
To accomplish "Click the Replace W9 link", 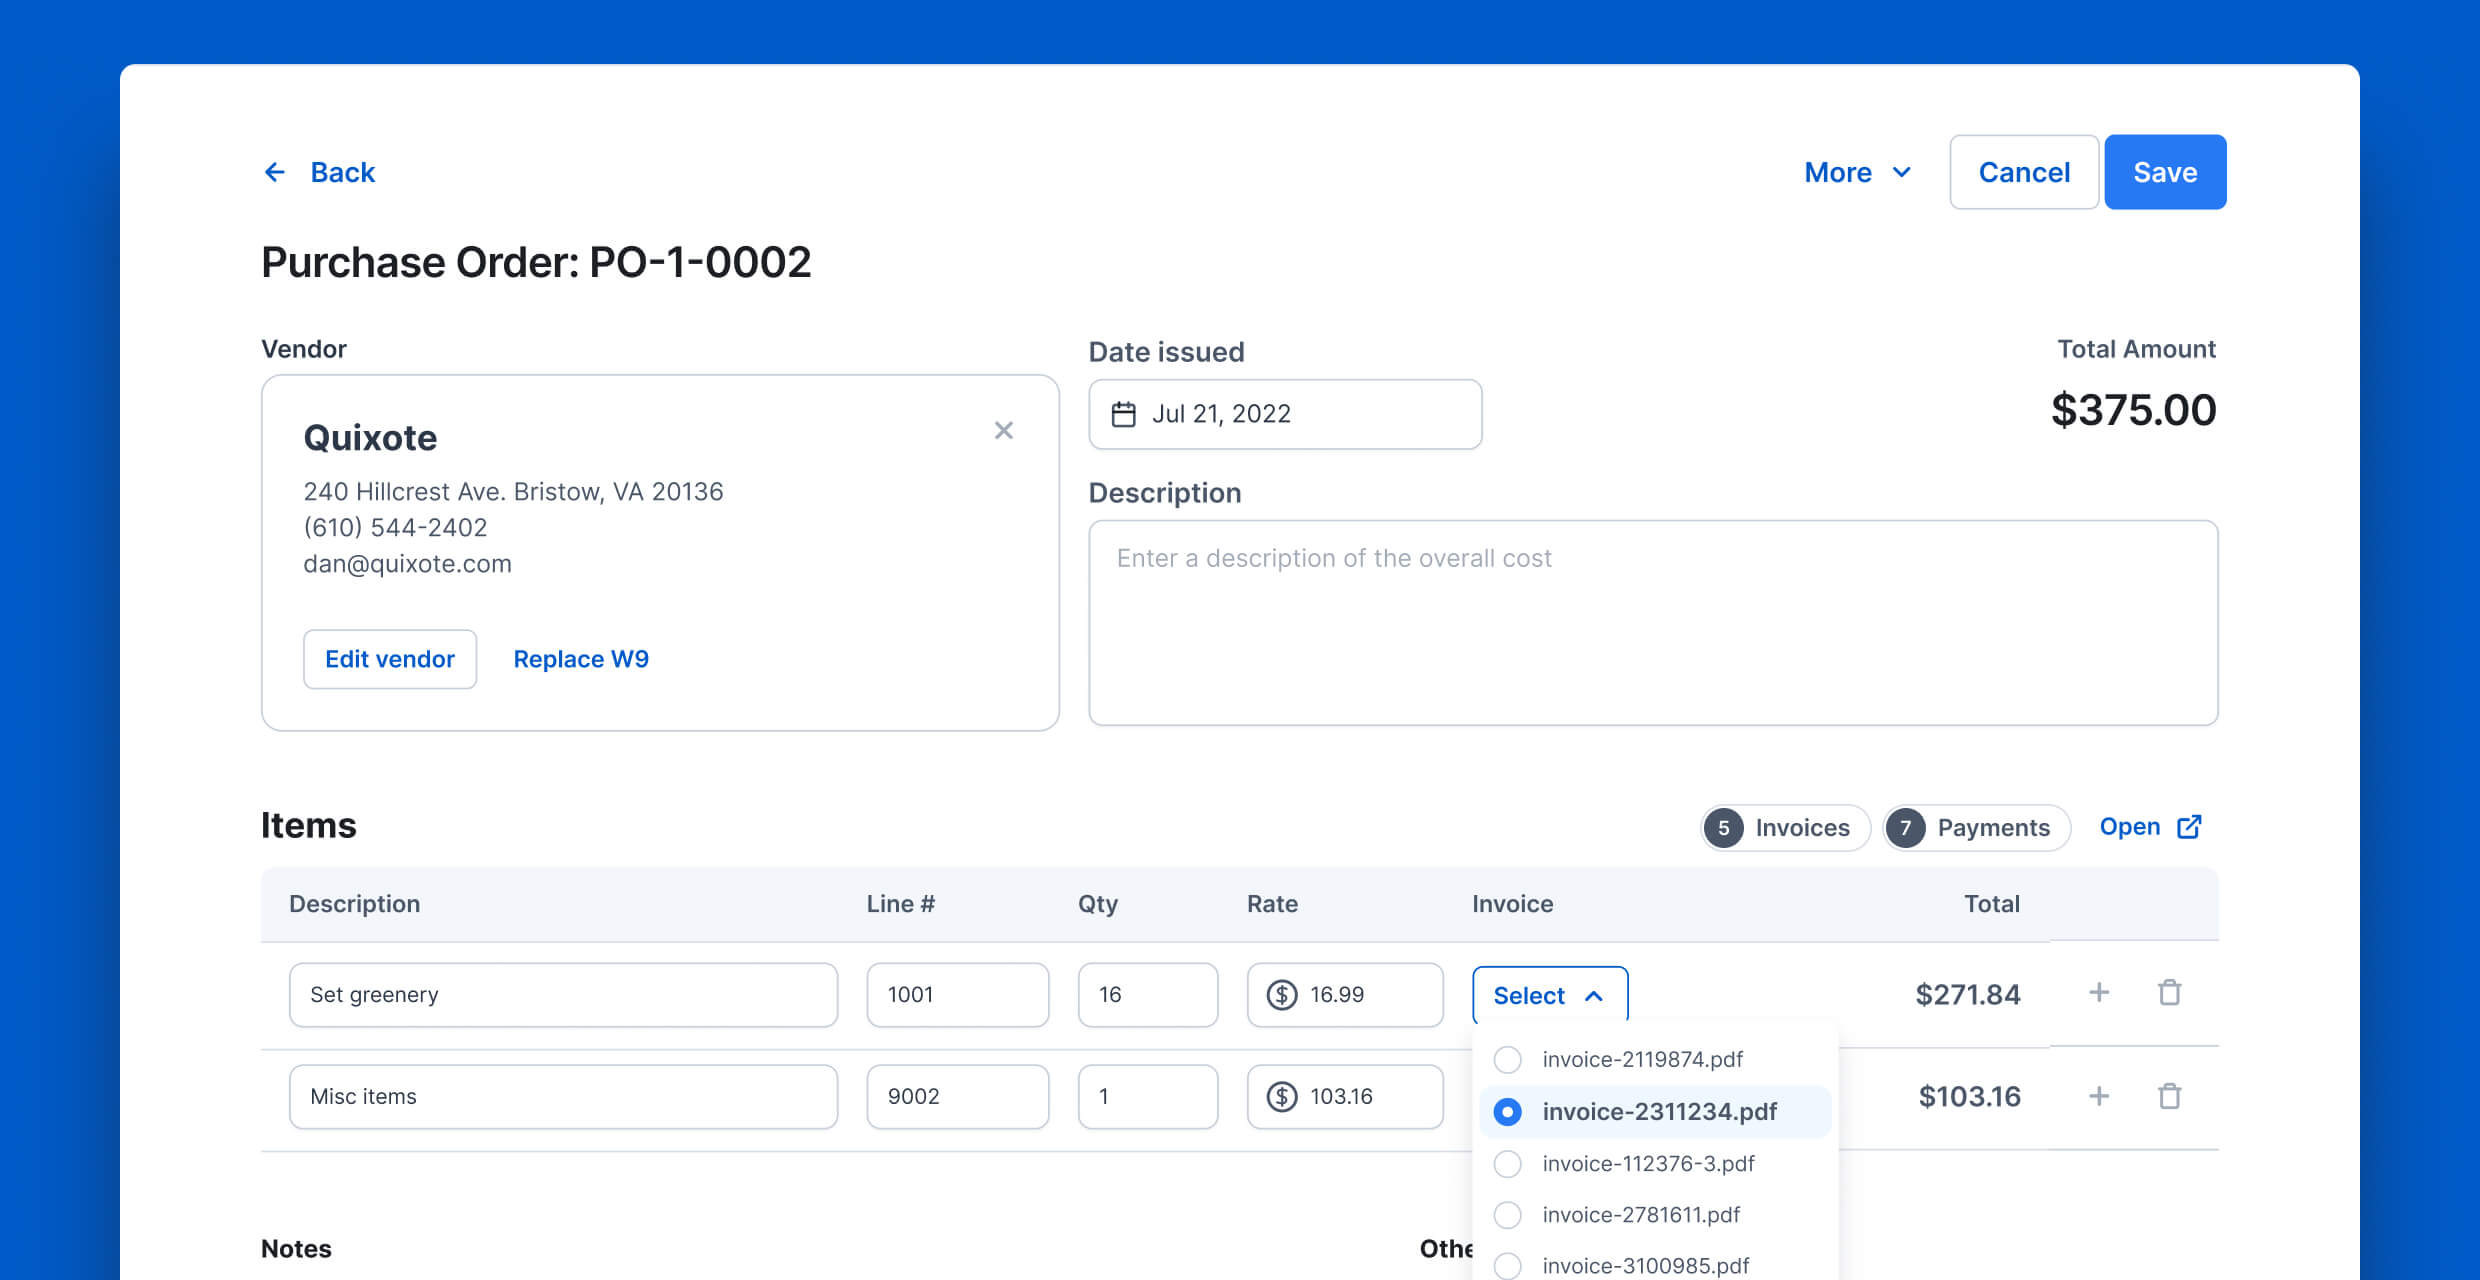I will tap(581, 659).
